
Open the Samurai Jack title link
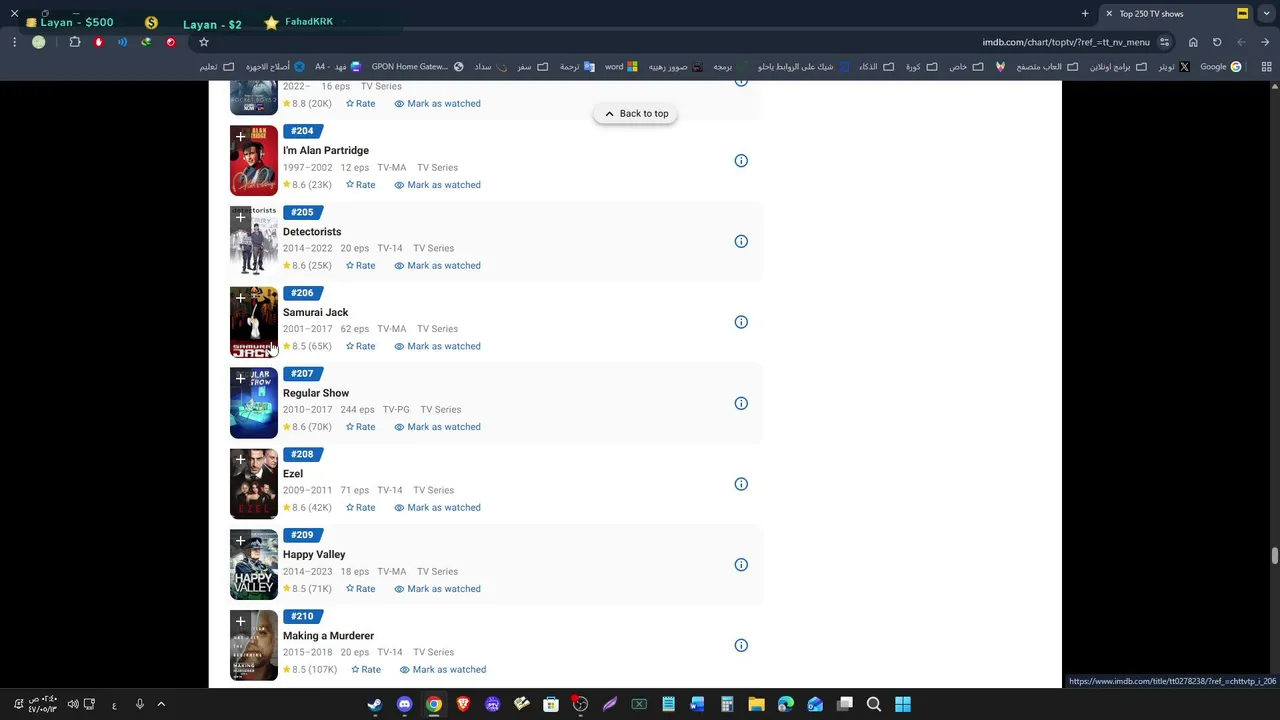pos(315,312)
